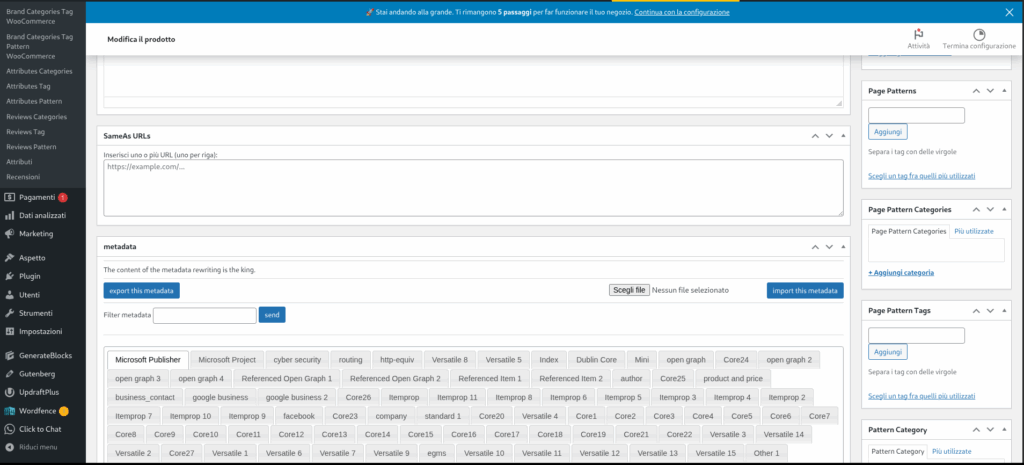Move SameAs URLs panel down
The width and height of the screenshot is (1024, 465).
pyautogui.click(x=829, y=136)
